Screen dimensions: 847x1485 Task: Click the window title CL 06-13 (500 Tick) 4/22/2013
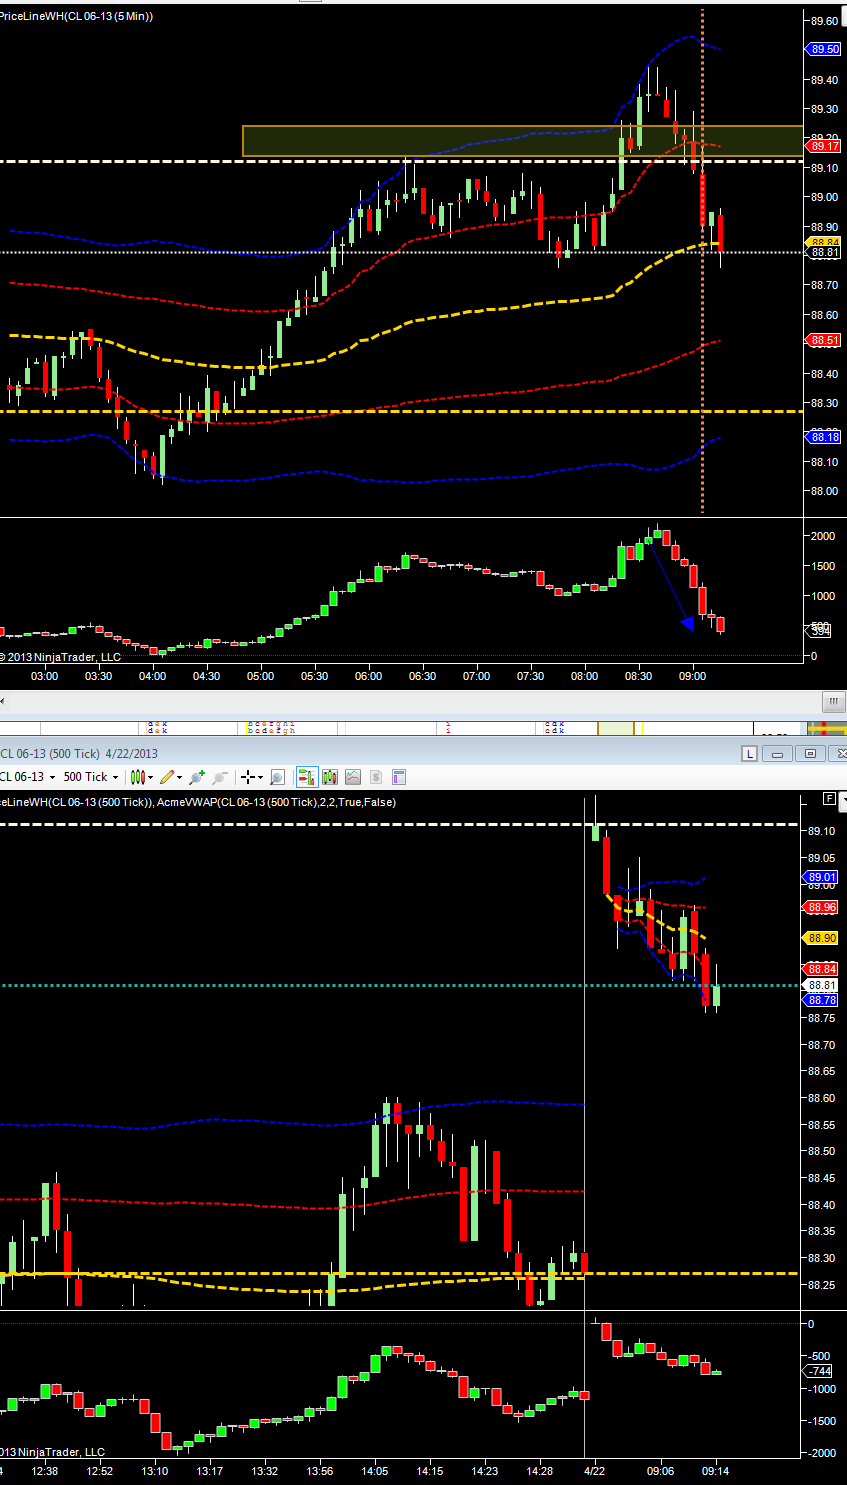point(79,753)
